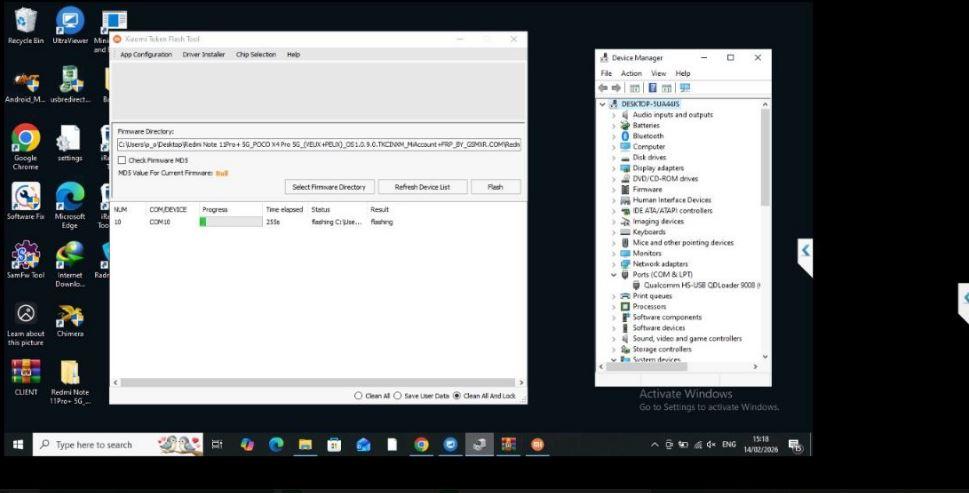Launch Chimera from the desktop
The height and width of the screenshot is (493, 969).
[70, 318]
